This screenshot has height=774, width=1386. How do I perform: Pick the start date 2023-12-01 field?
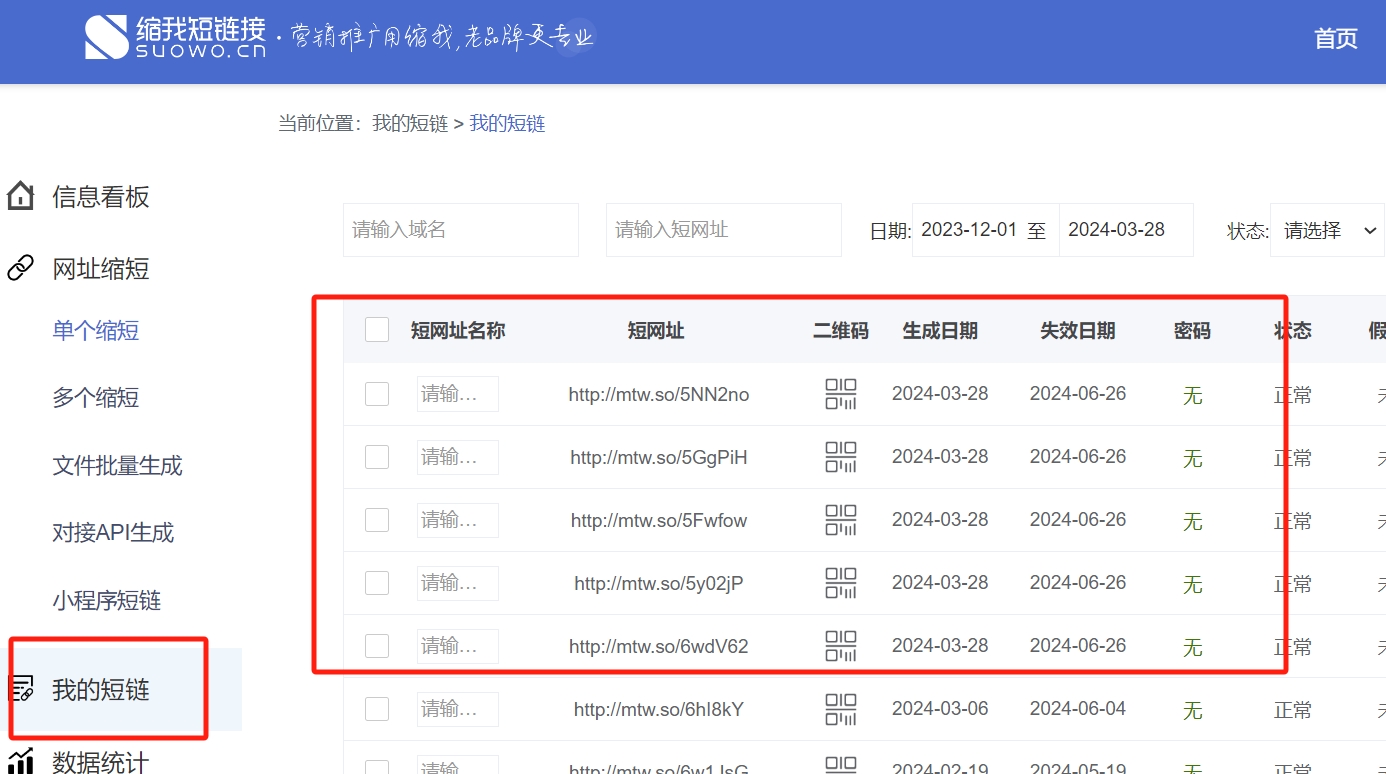969,230
